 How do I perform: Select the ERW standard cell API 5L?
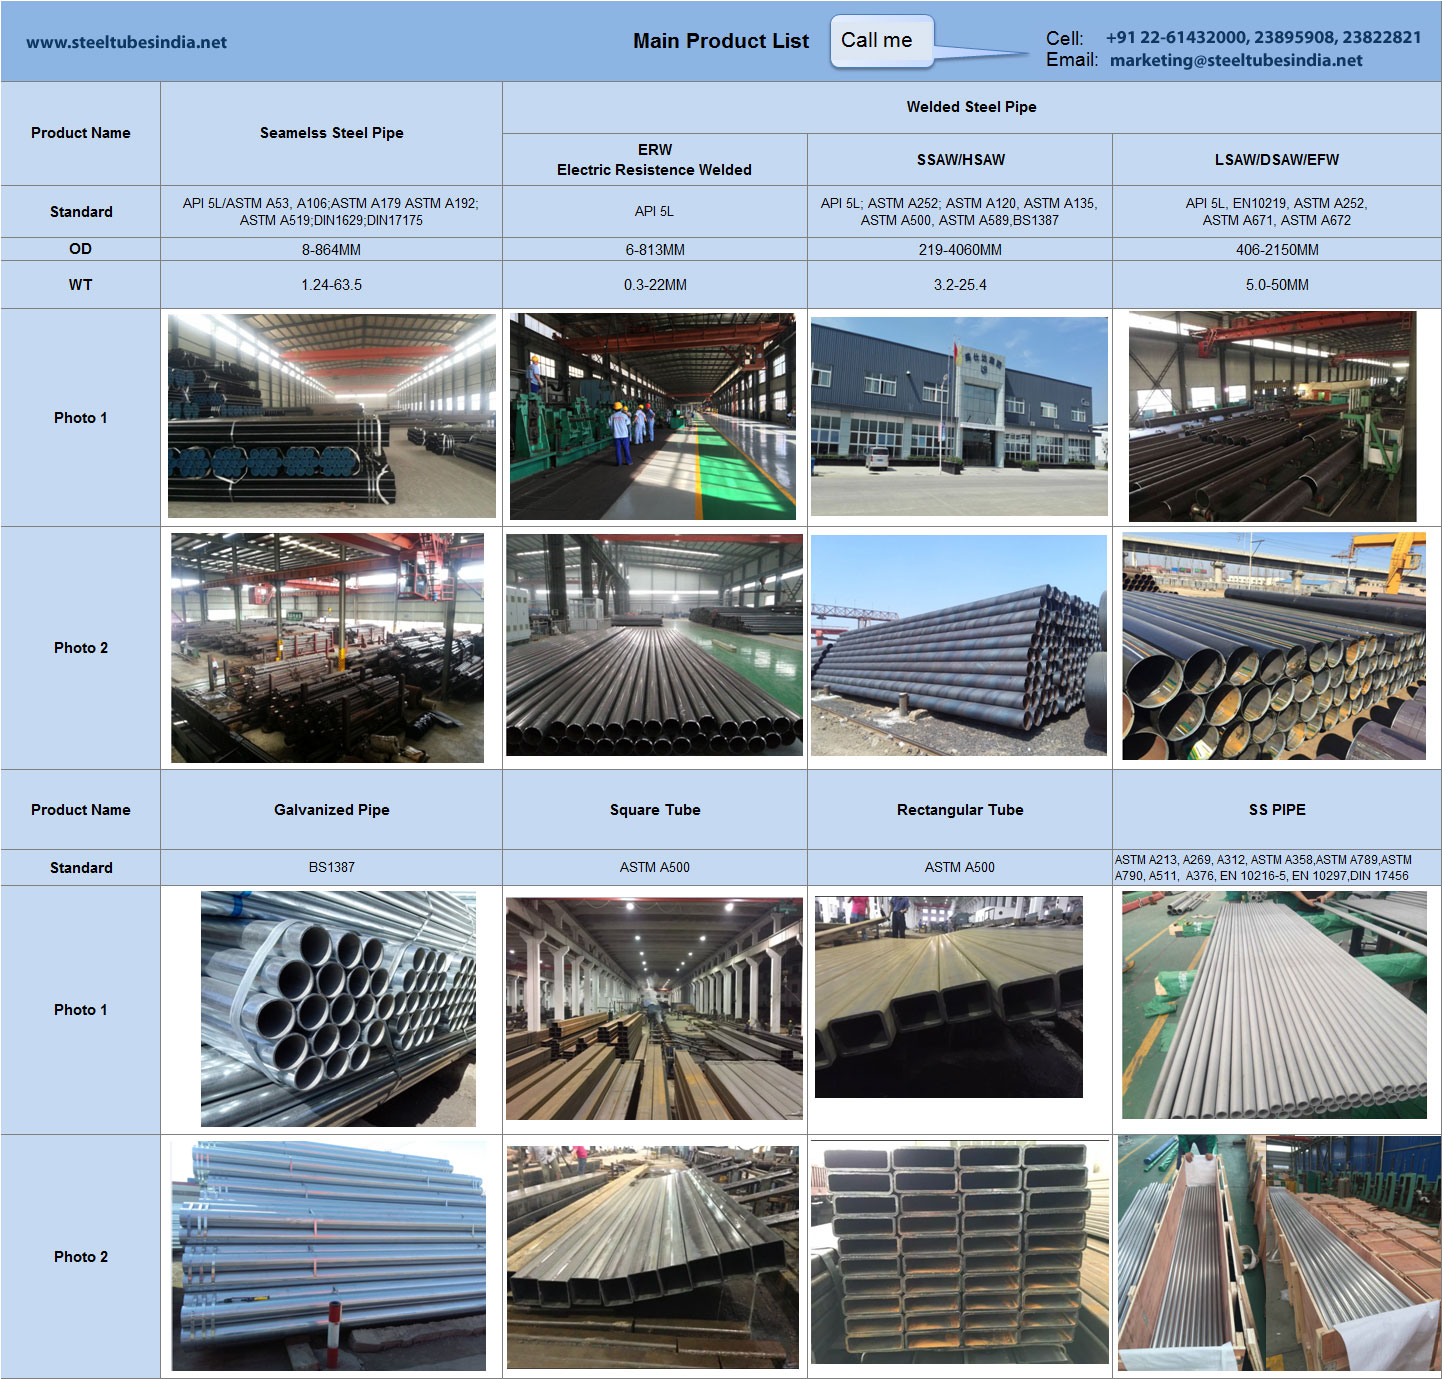tap(655, 211)
